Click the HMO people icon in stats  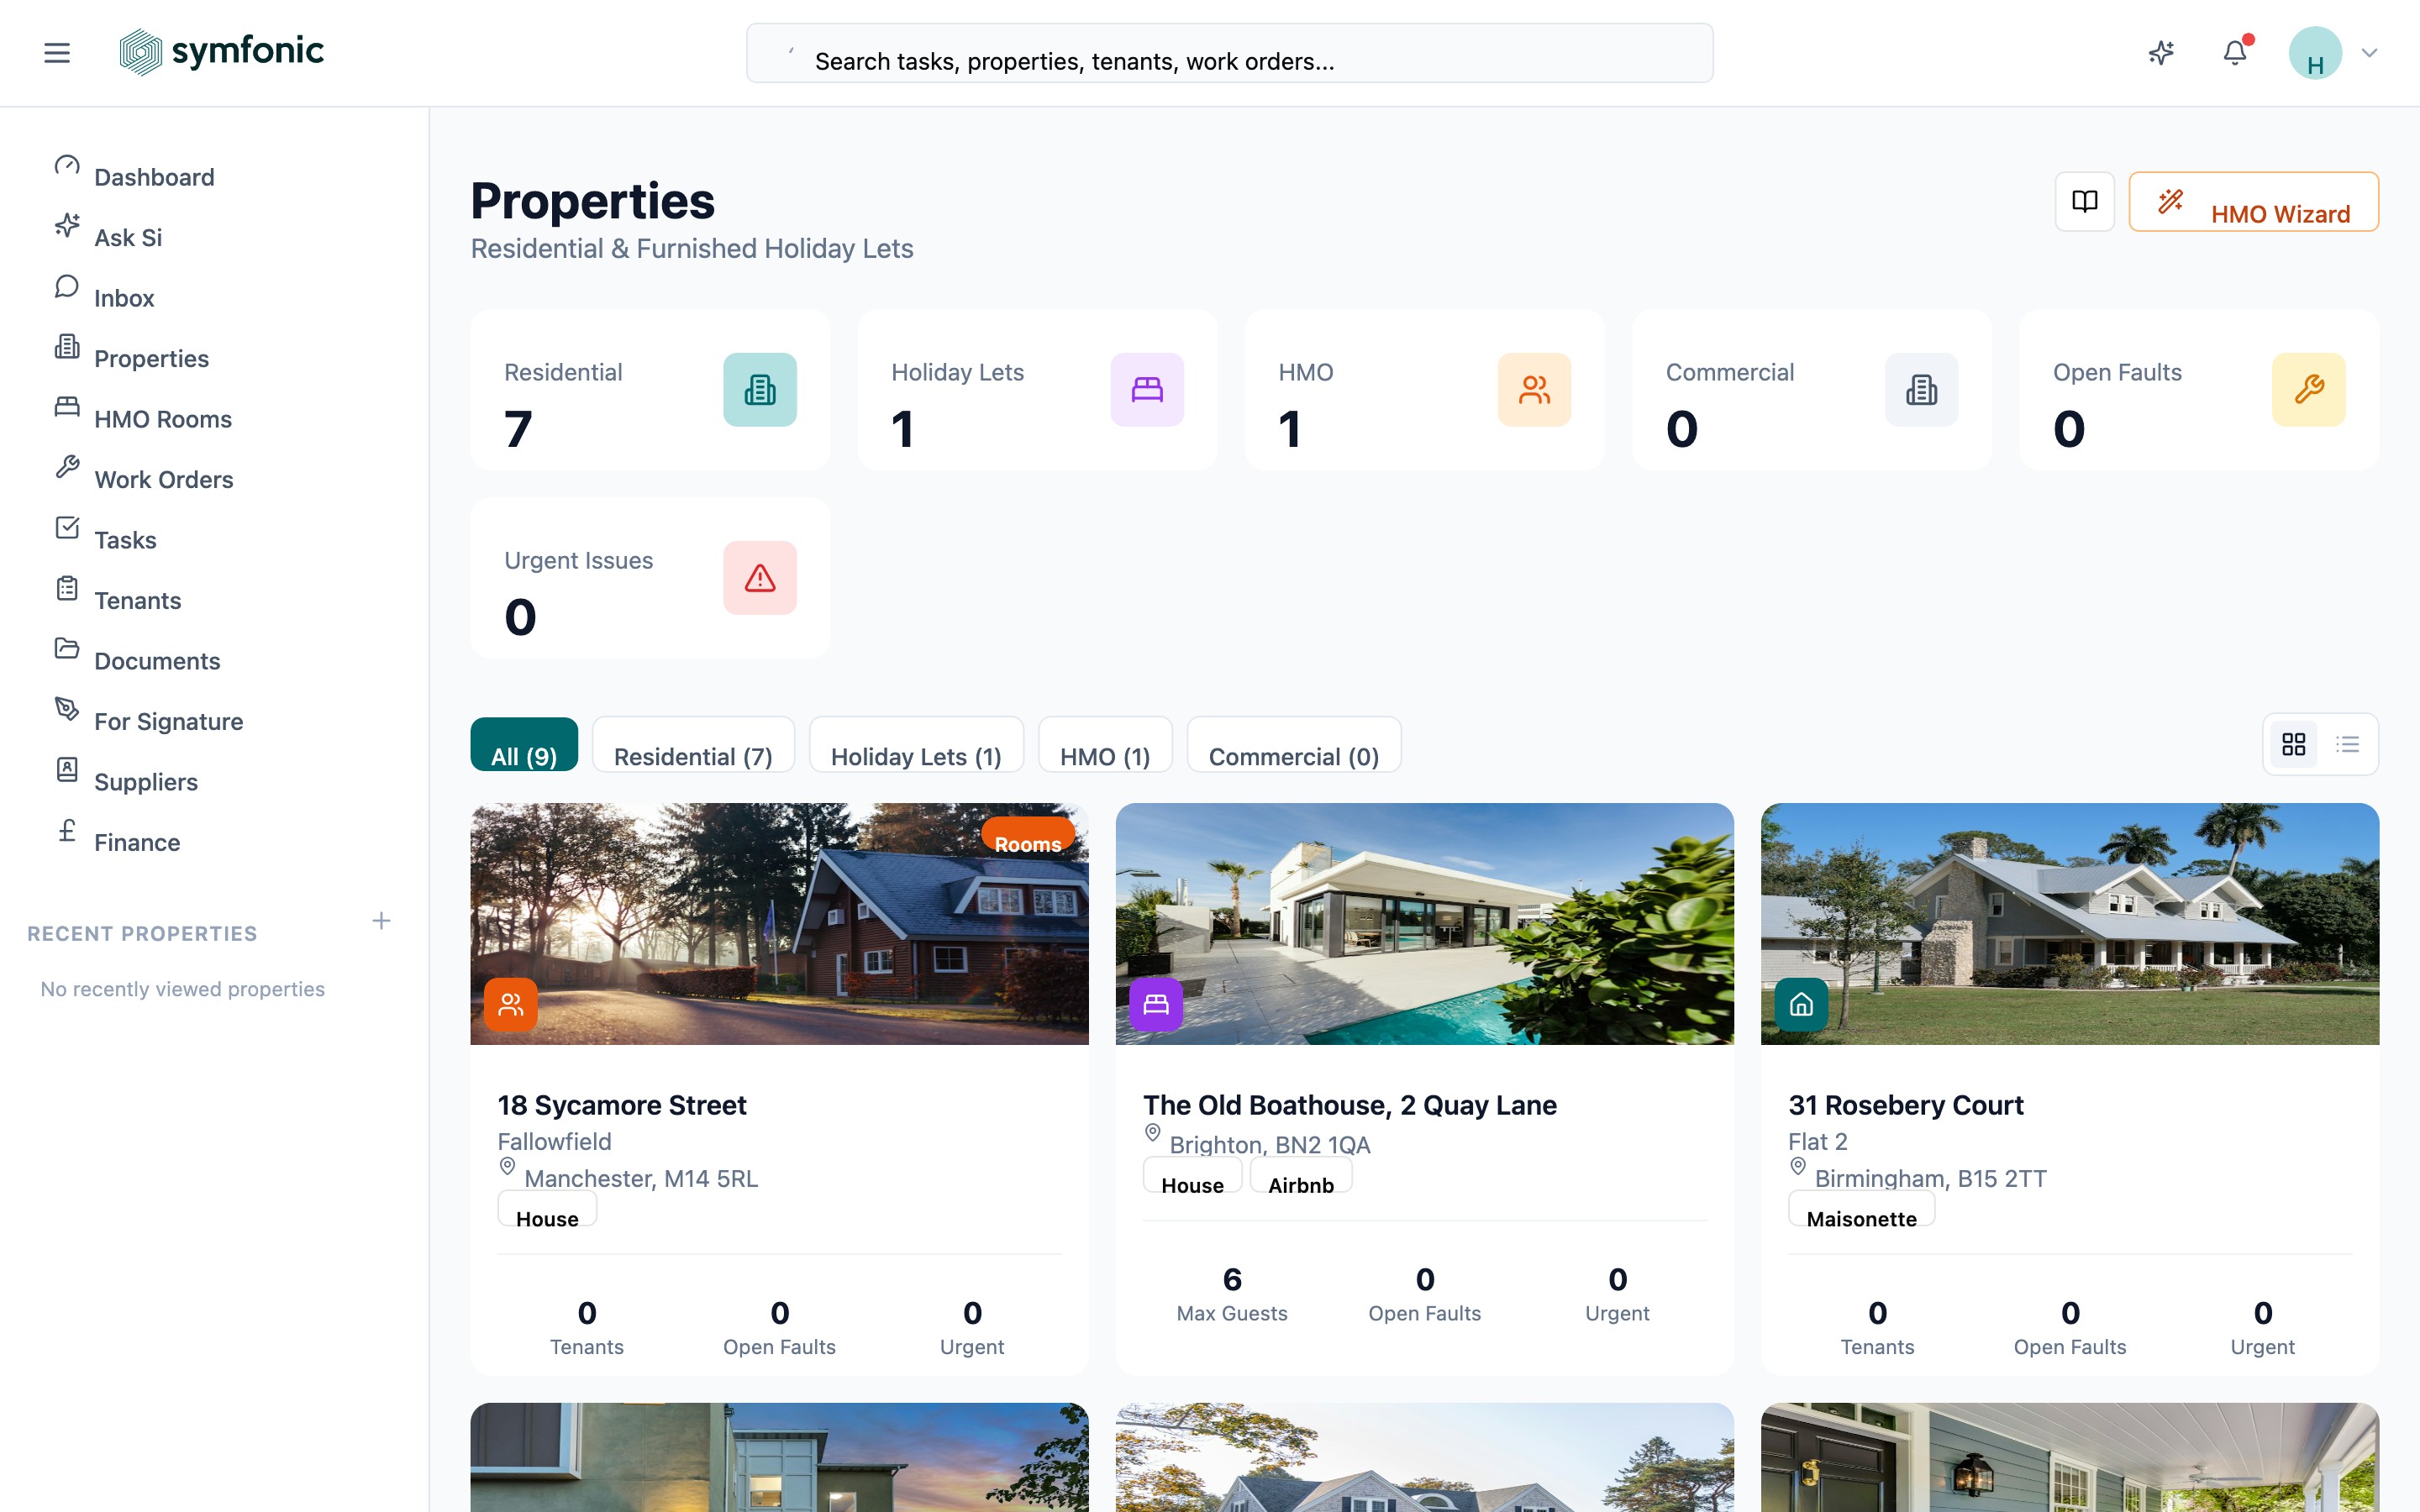point(1534,390)
